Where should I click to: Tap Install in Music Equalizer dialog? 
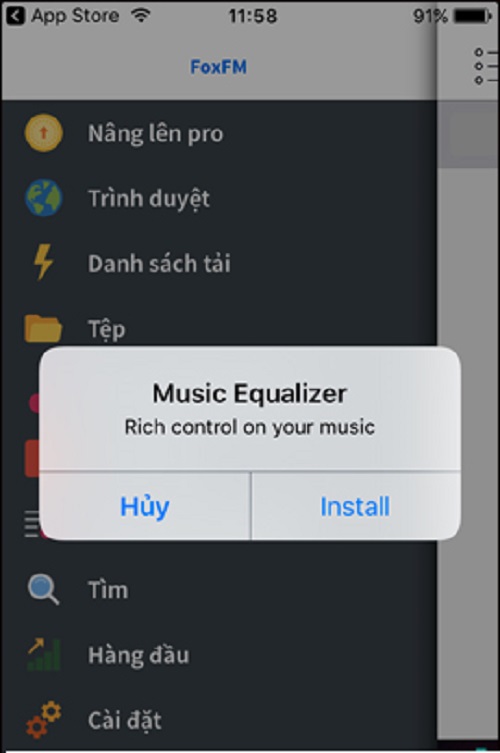[355, 506]
